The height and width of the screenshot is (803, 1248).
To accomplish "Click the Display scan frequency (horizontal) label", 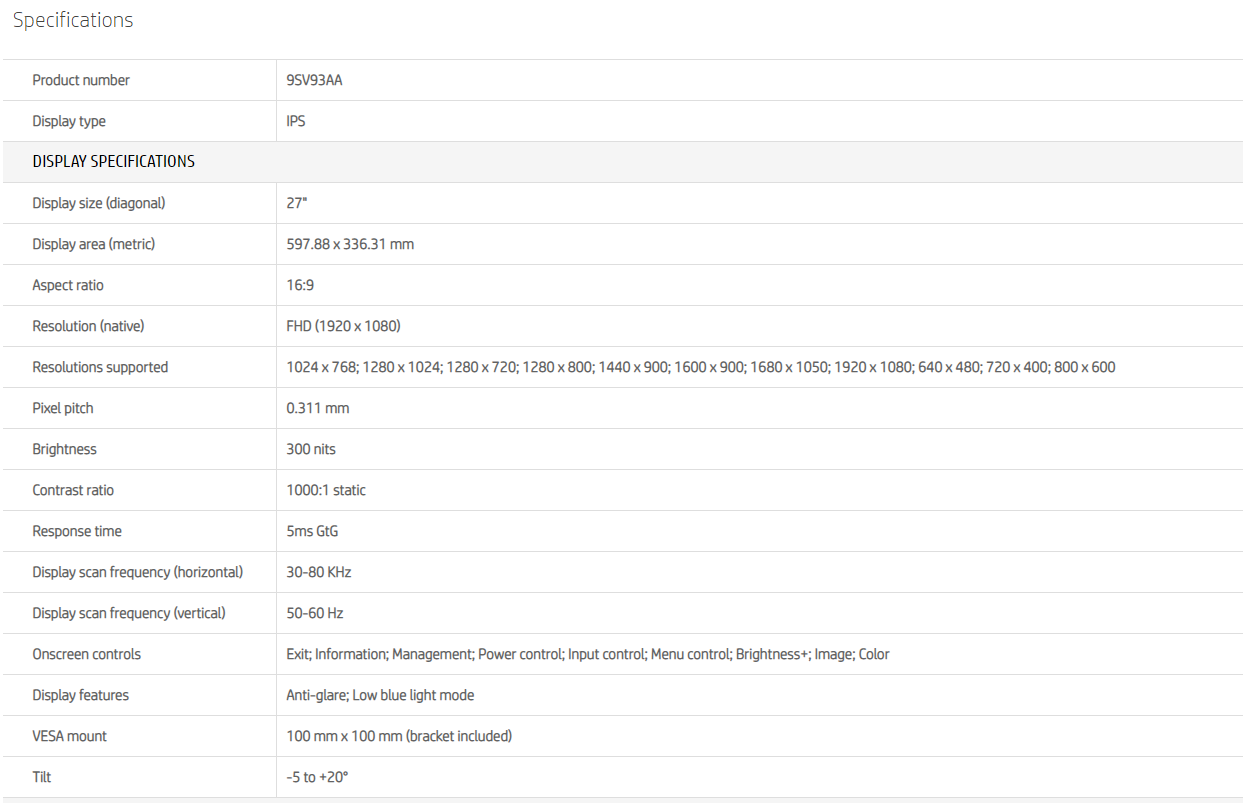I will tap(138, 572).
